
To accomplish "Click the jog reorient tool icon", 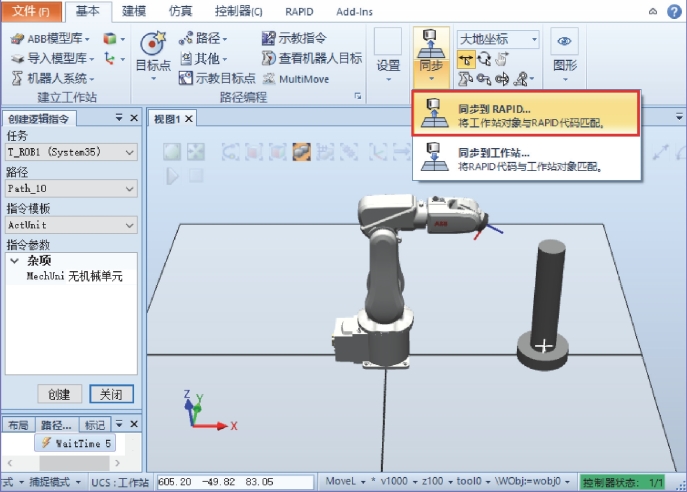I will coord(502,79).
